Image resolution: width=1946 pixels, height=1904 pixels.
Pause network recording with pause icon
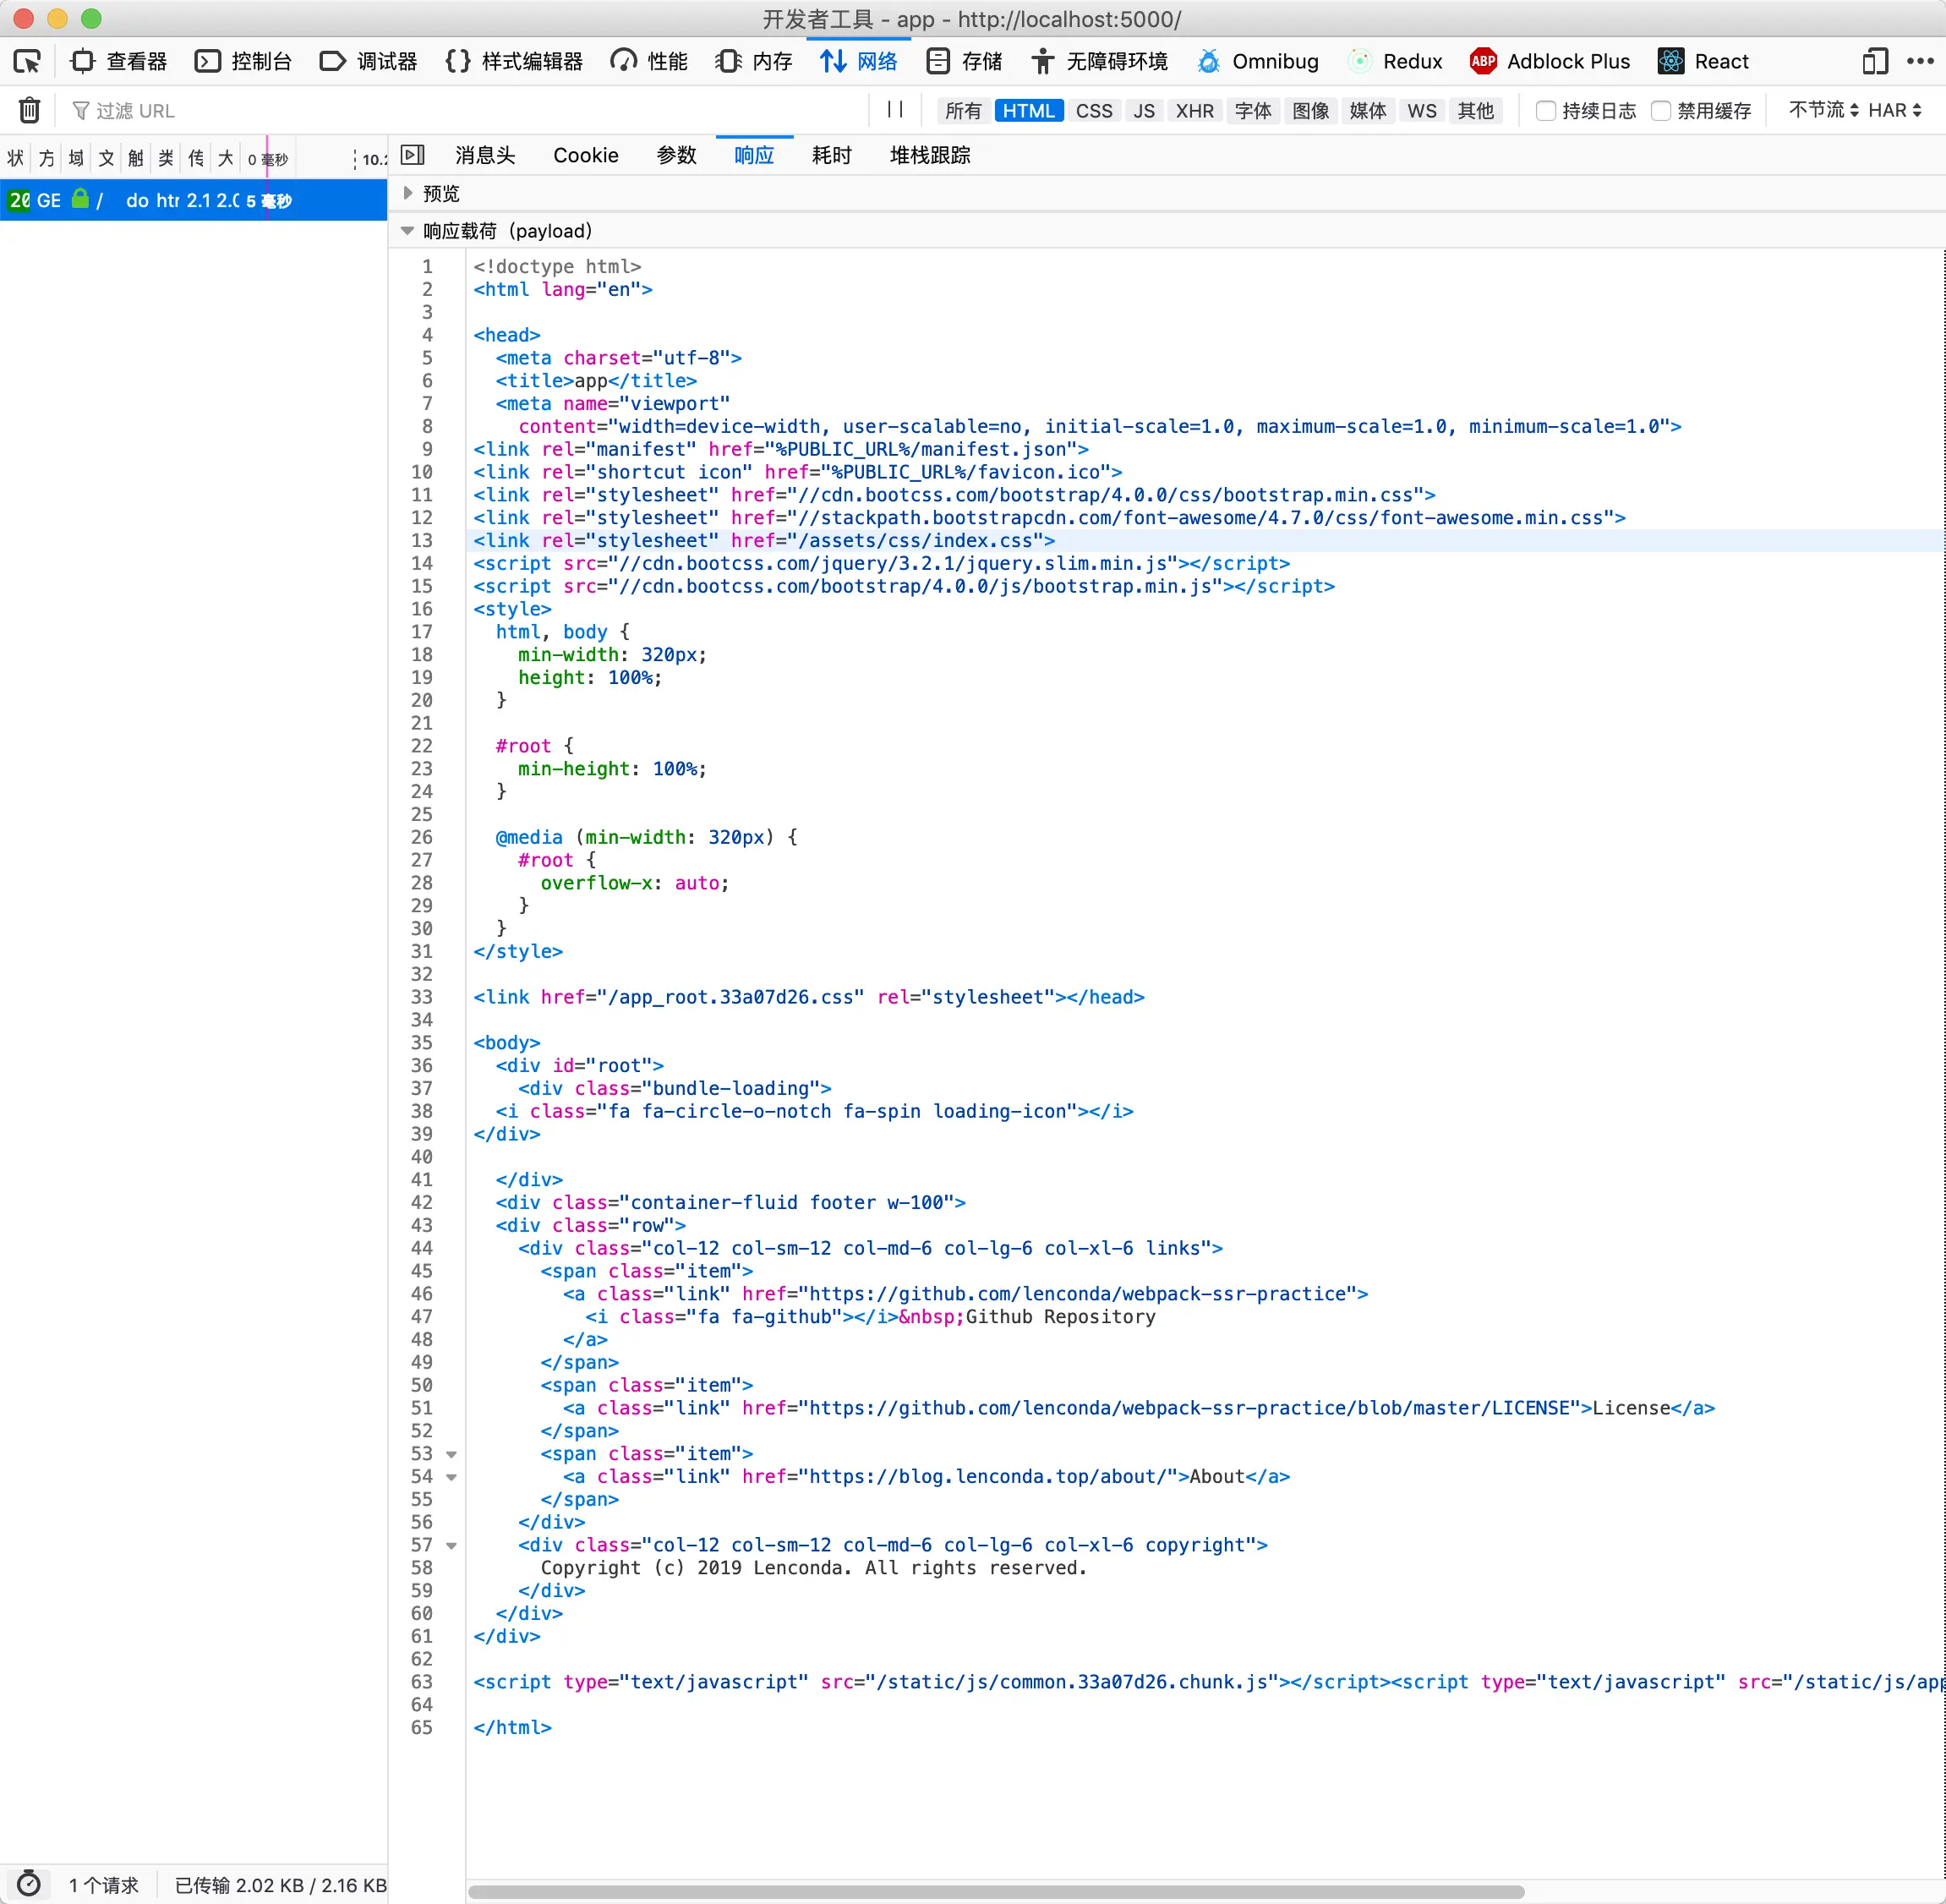[895, 110]
